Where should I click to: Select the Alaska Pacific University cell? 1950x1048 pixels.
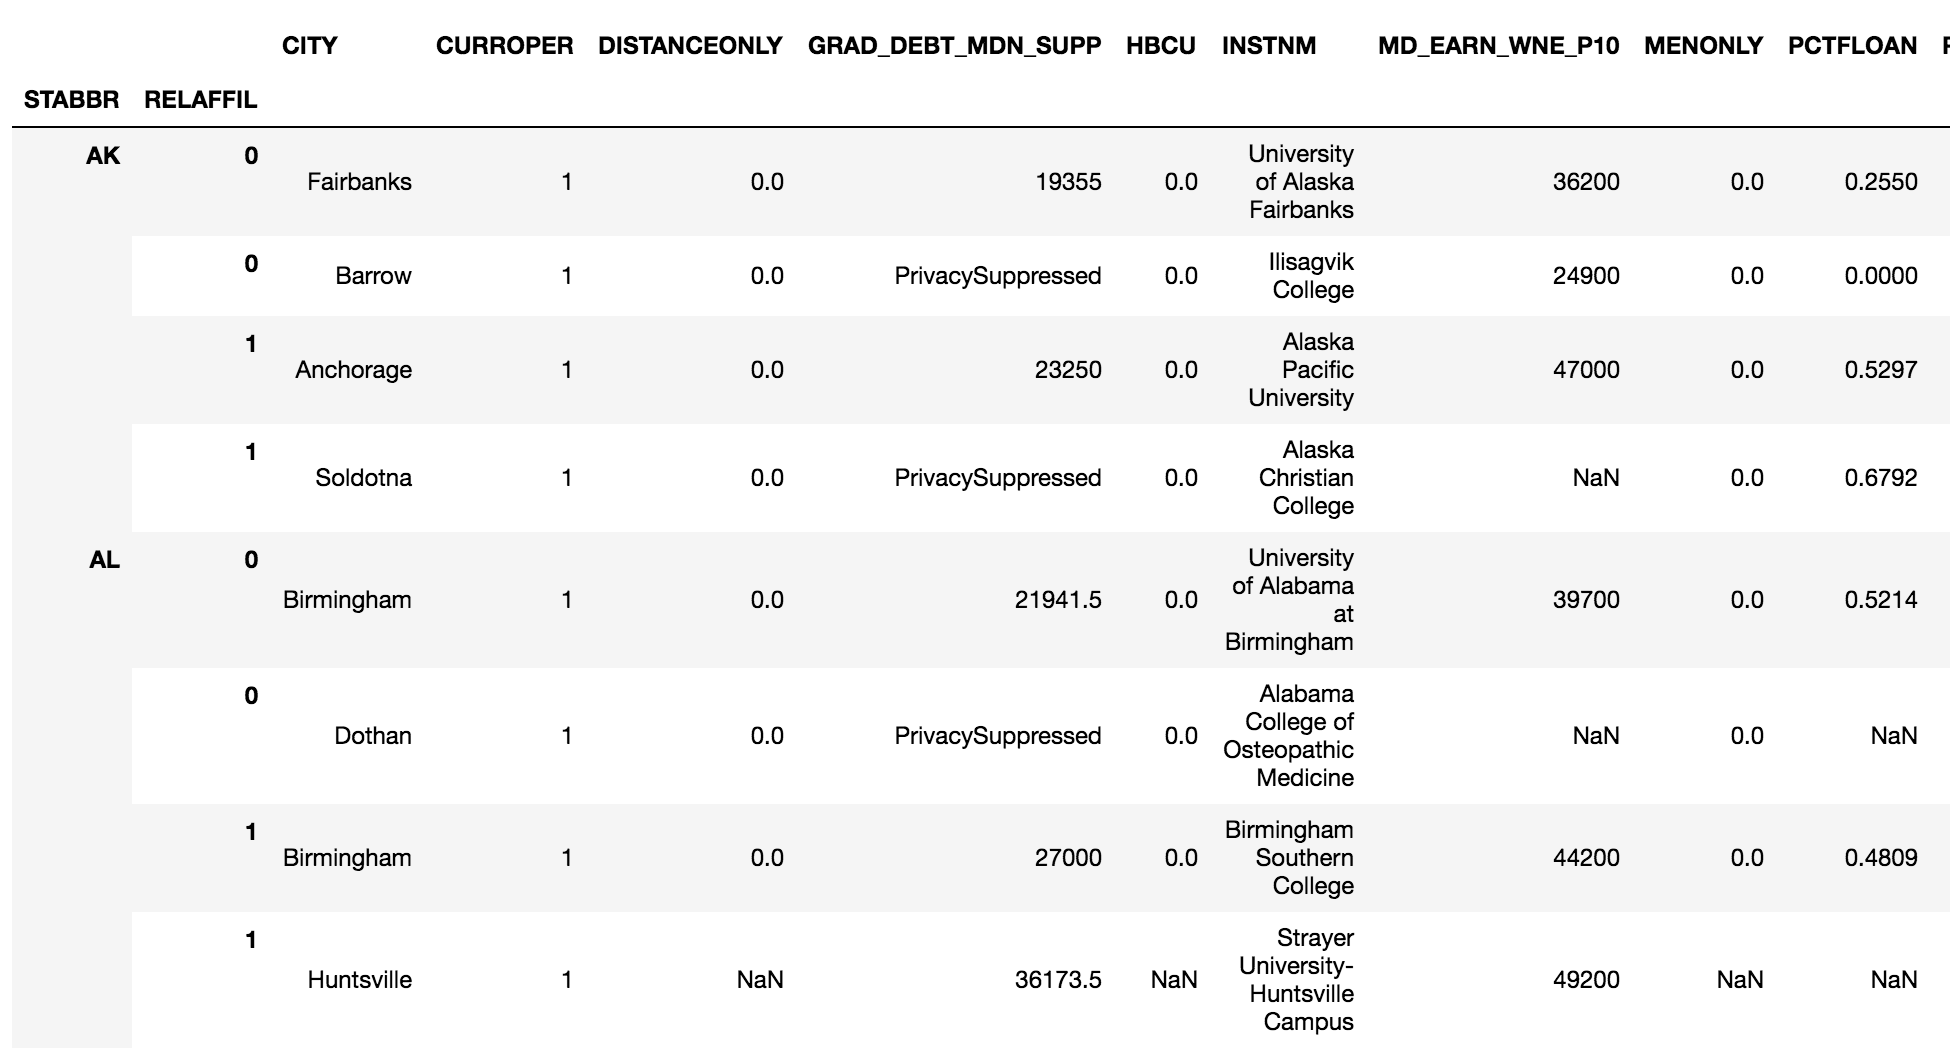click(x=1301, y=370)
